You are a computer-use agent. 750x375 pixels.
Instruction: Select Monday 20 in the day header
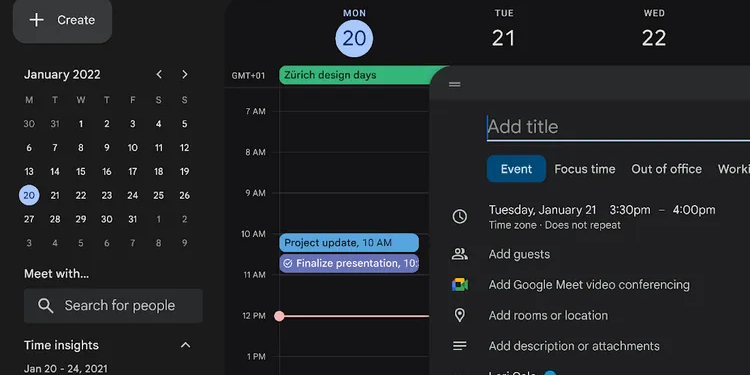point(354,38)
